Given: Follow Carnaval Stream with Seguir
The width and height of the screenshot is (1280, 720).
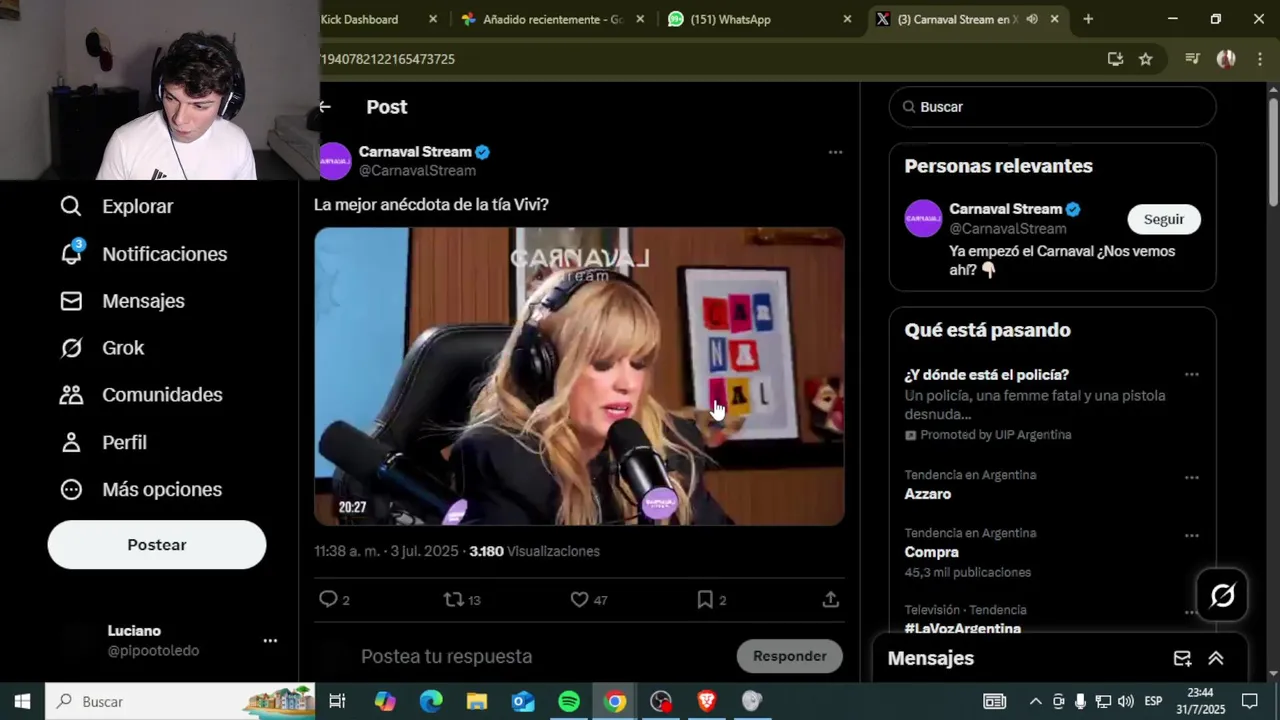Looking at the screenshot, I should [1164, 219].
